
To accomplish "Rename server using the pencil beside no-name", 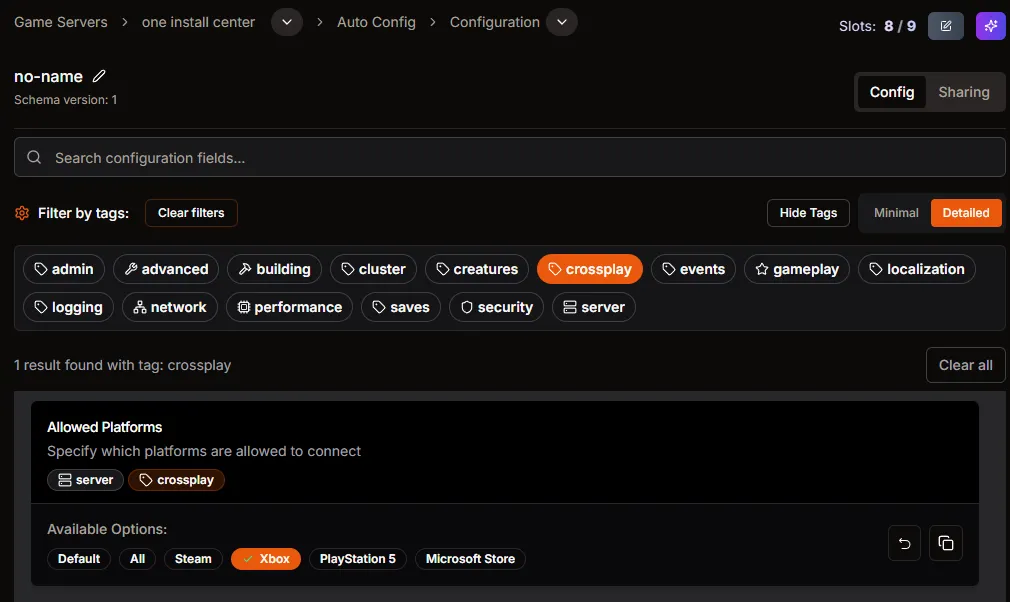I will point(98,75).
